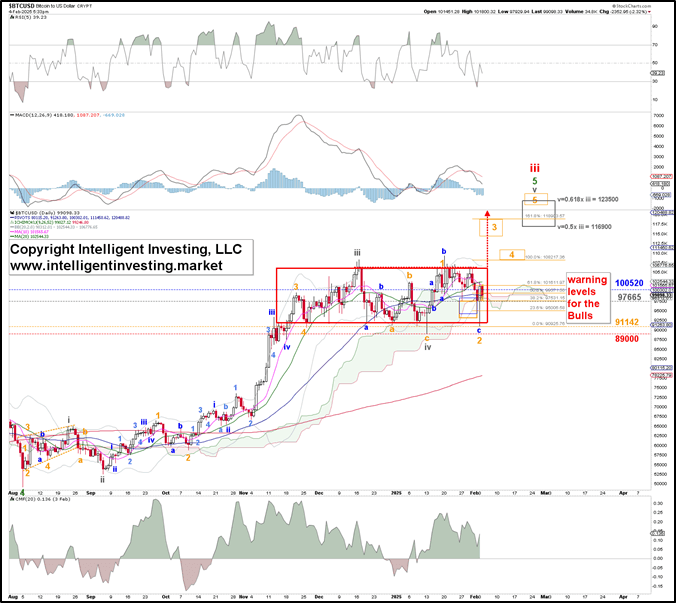Click the gray 'iii' wave label at December high

(357, 253)
